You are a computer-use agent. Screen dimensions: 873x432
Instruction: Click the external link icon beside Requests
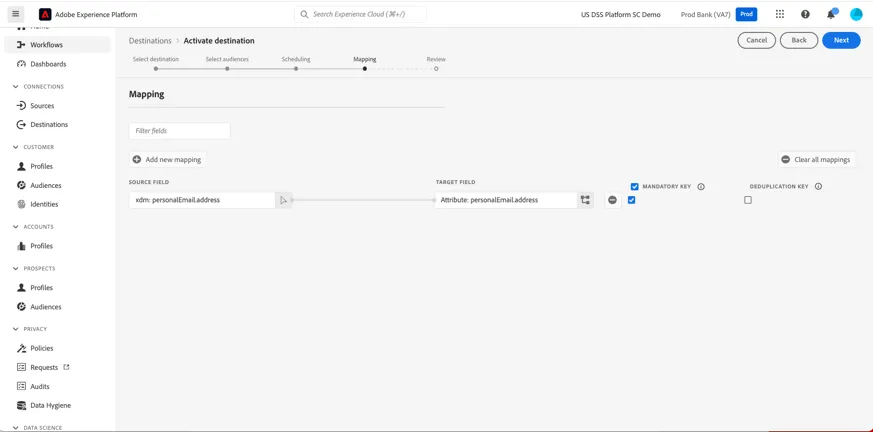pyautogui.click(x=66, y=367)
